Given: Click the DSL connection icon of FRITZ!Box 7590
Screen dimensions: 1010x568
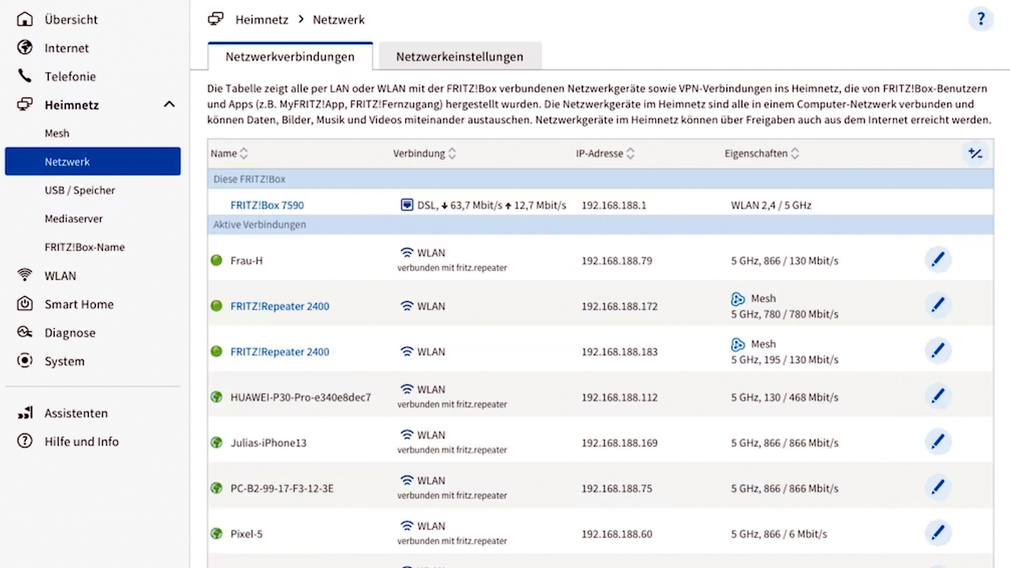Looking at the screenshot, I should [x=406, y=205].
